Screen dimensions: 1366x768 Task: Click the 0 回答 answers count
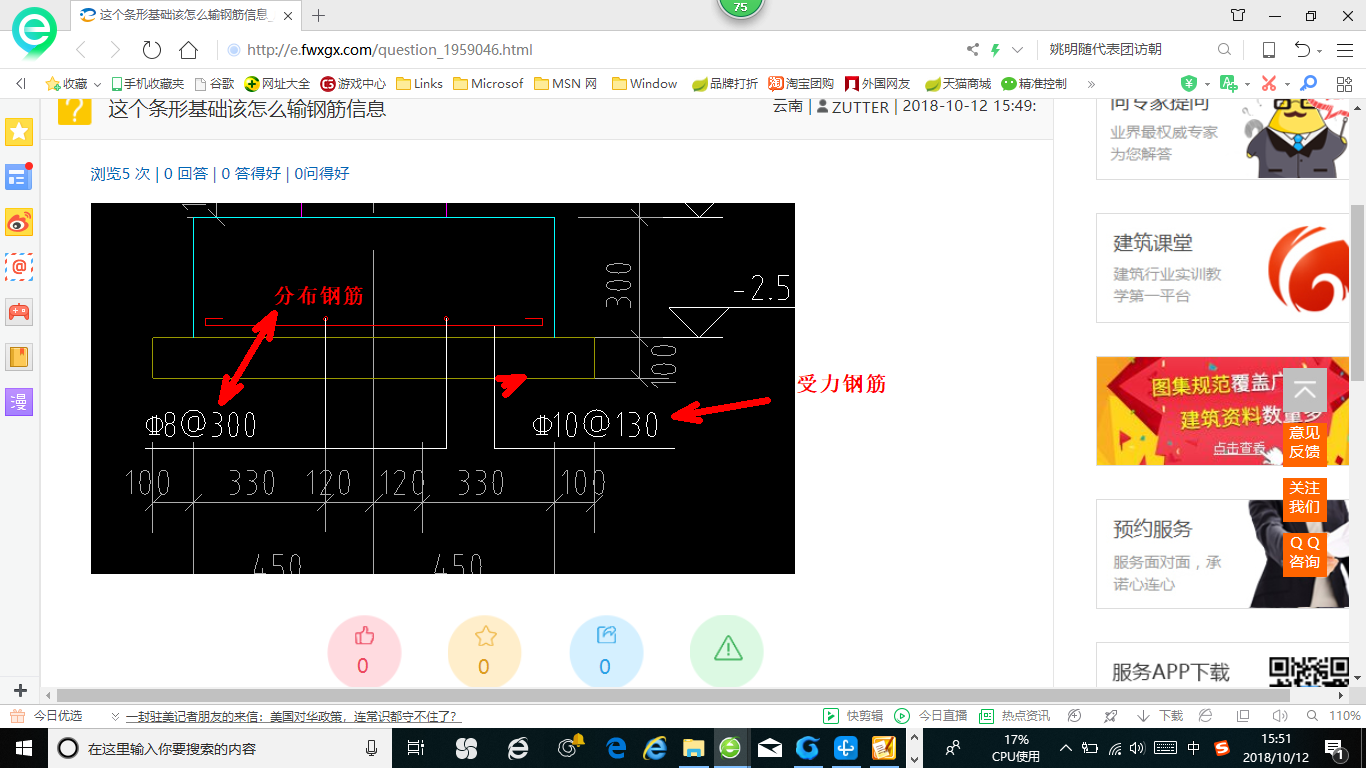coord(186,174)
